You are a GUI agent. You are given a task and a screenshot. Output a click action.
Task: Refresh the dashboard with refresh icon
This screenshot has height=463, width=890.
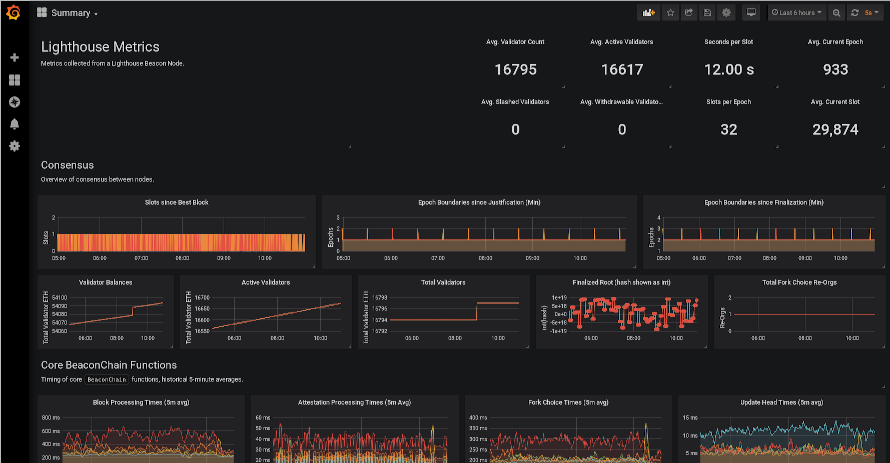coord(854,13)
